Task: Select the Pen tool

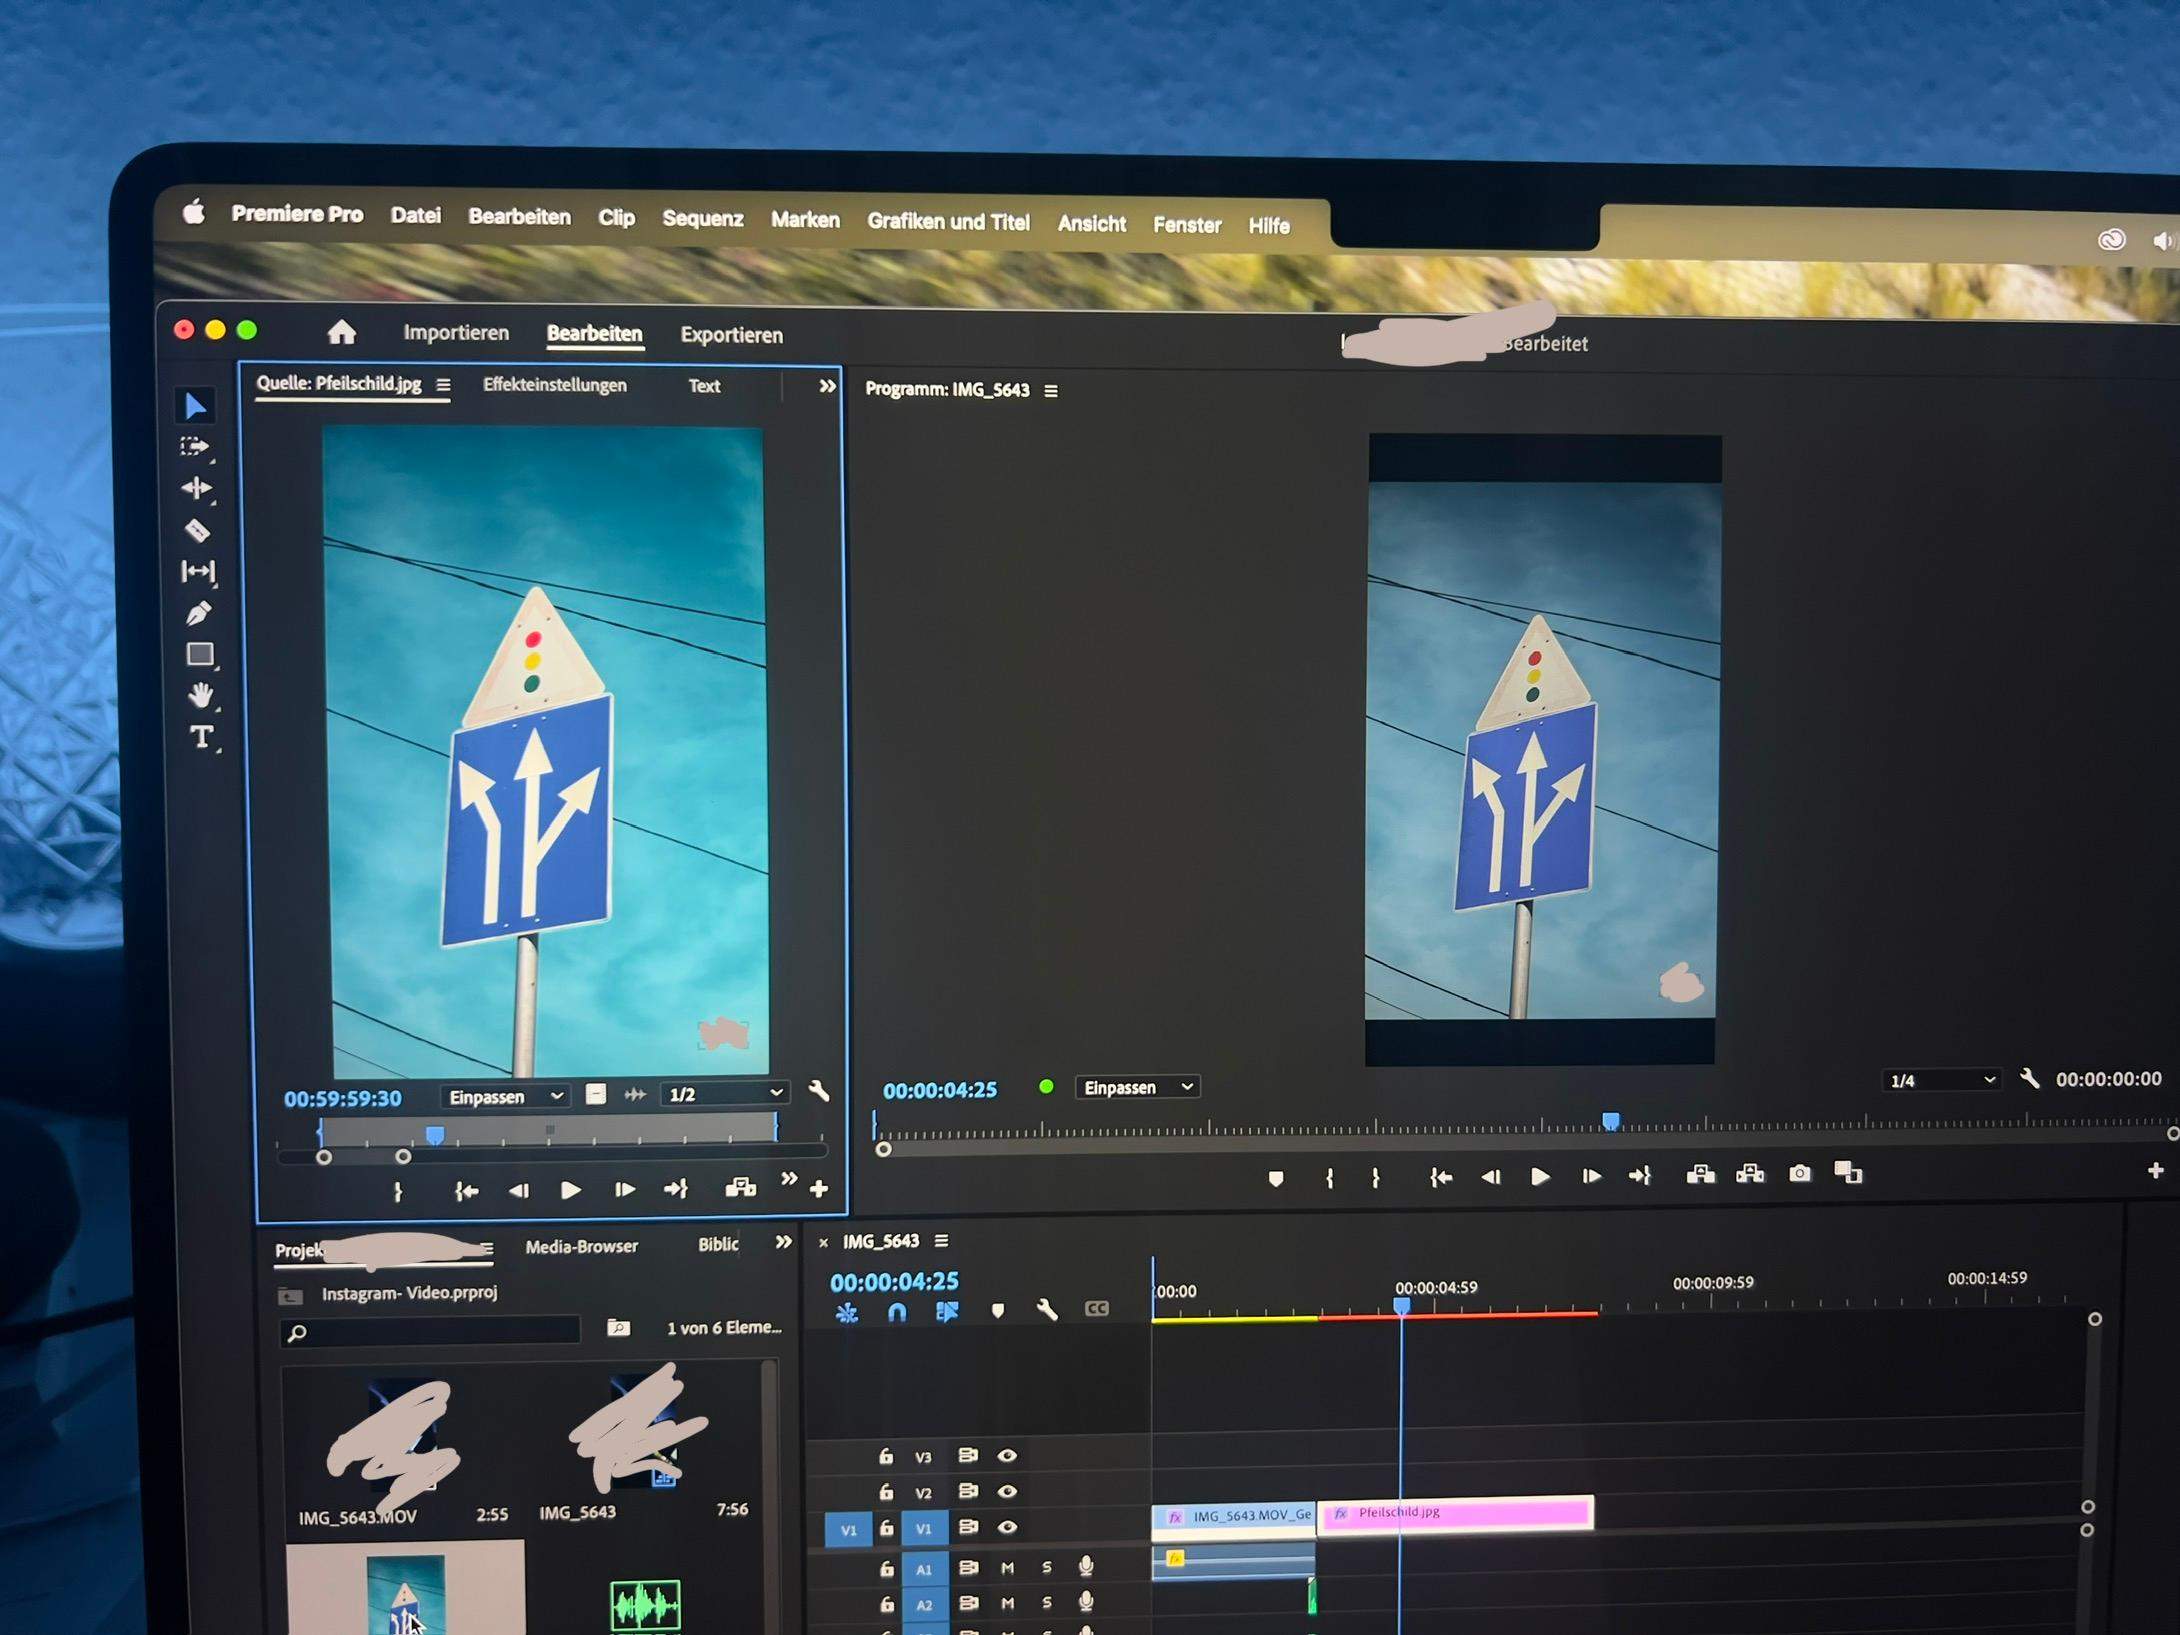Action: tap(198, 613)
